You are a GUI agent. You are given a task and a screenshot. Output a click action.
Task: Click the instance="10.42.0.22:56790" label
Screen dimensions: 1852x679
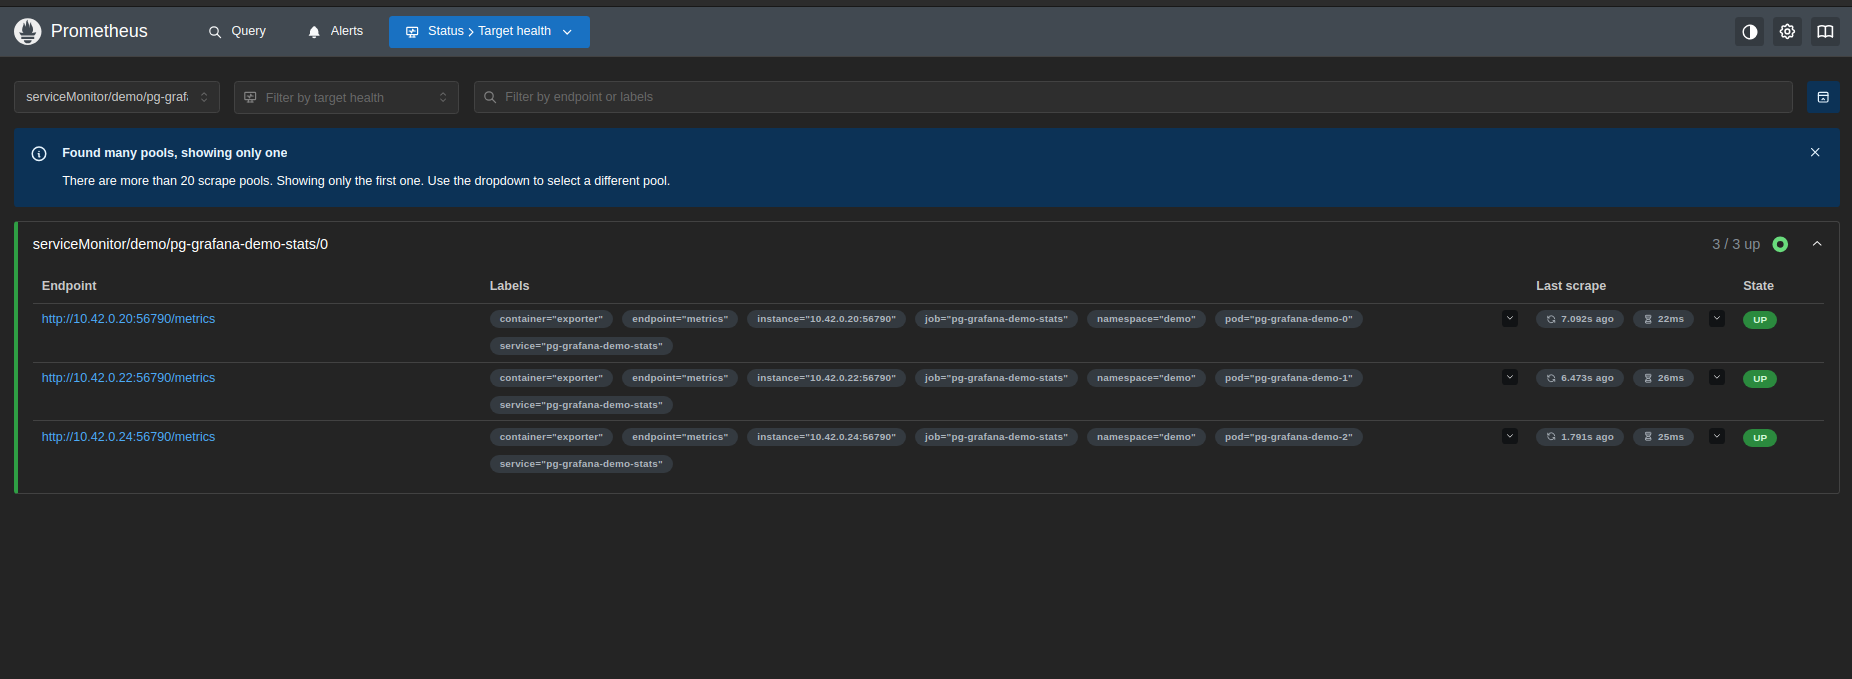[x=826, y=378]
